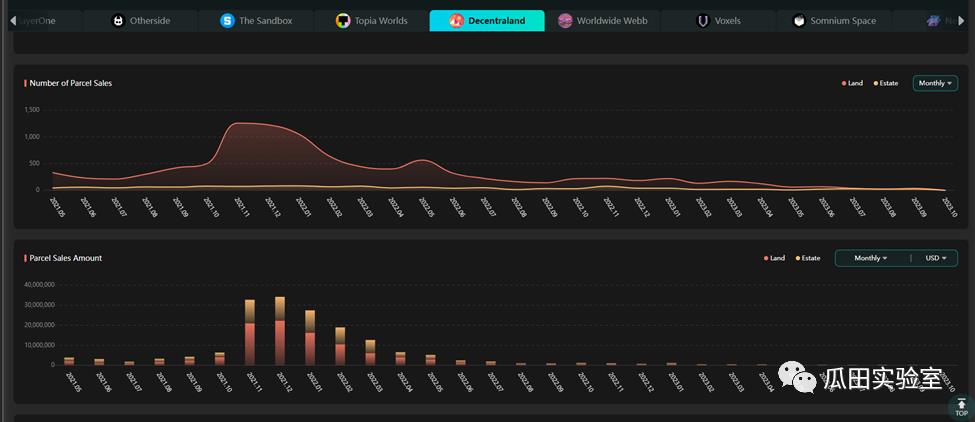Open Monthly dropdown in Number of Parcel Sales

tap(935, 83)
